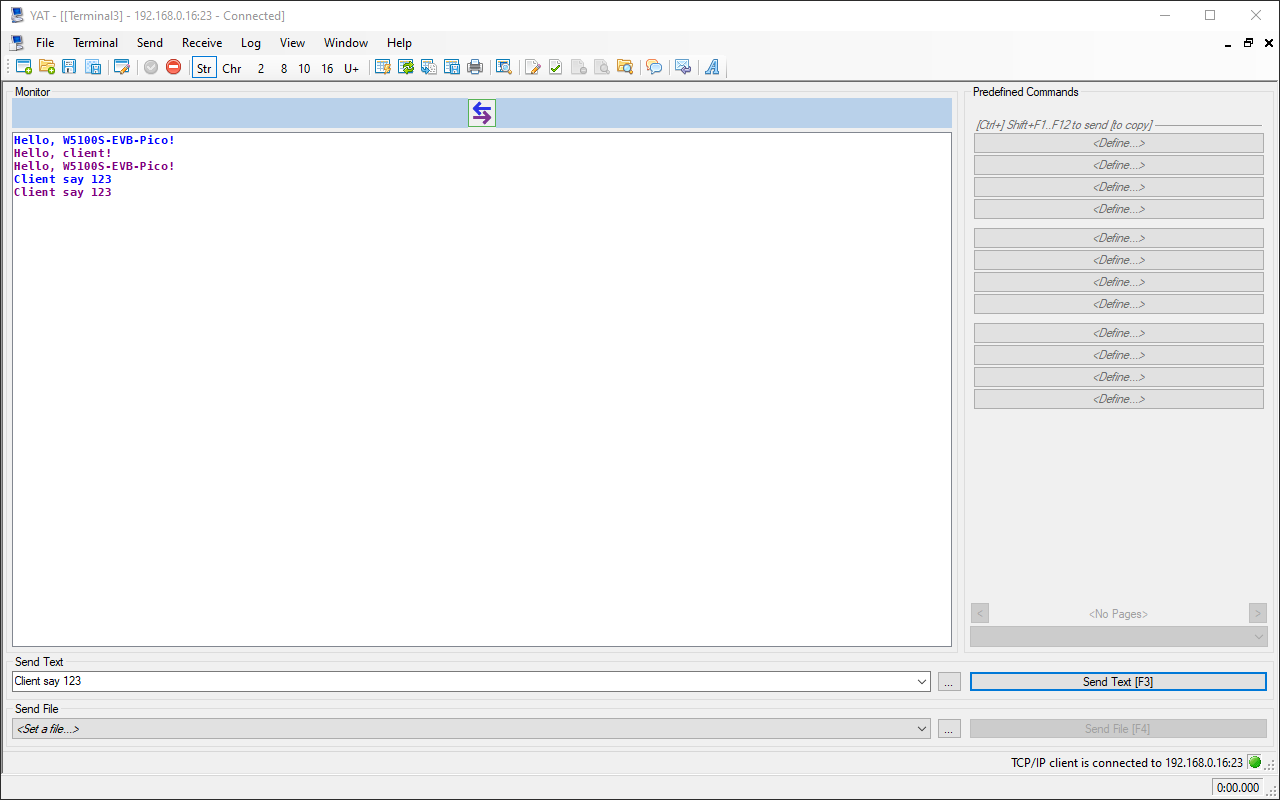Click the greyed-out view log file icon
Viewport: 1280px width, 800px height.
pyautogui.click(x=602, y=68)
